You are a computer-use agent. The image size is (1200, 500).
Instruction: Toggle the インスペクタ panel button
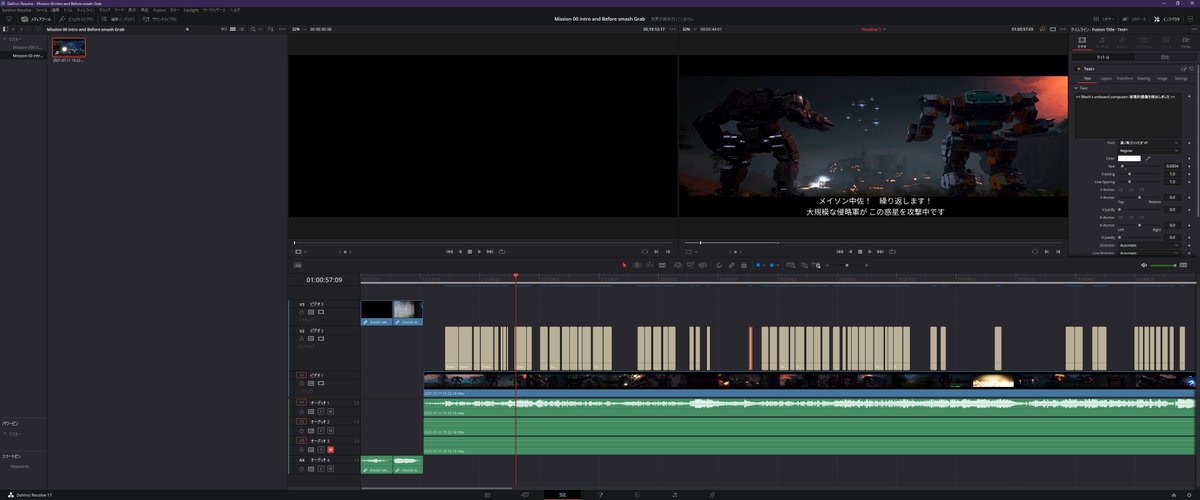1168,19
